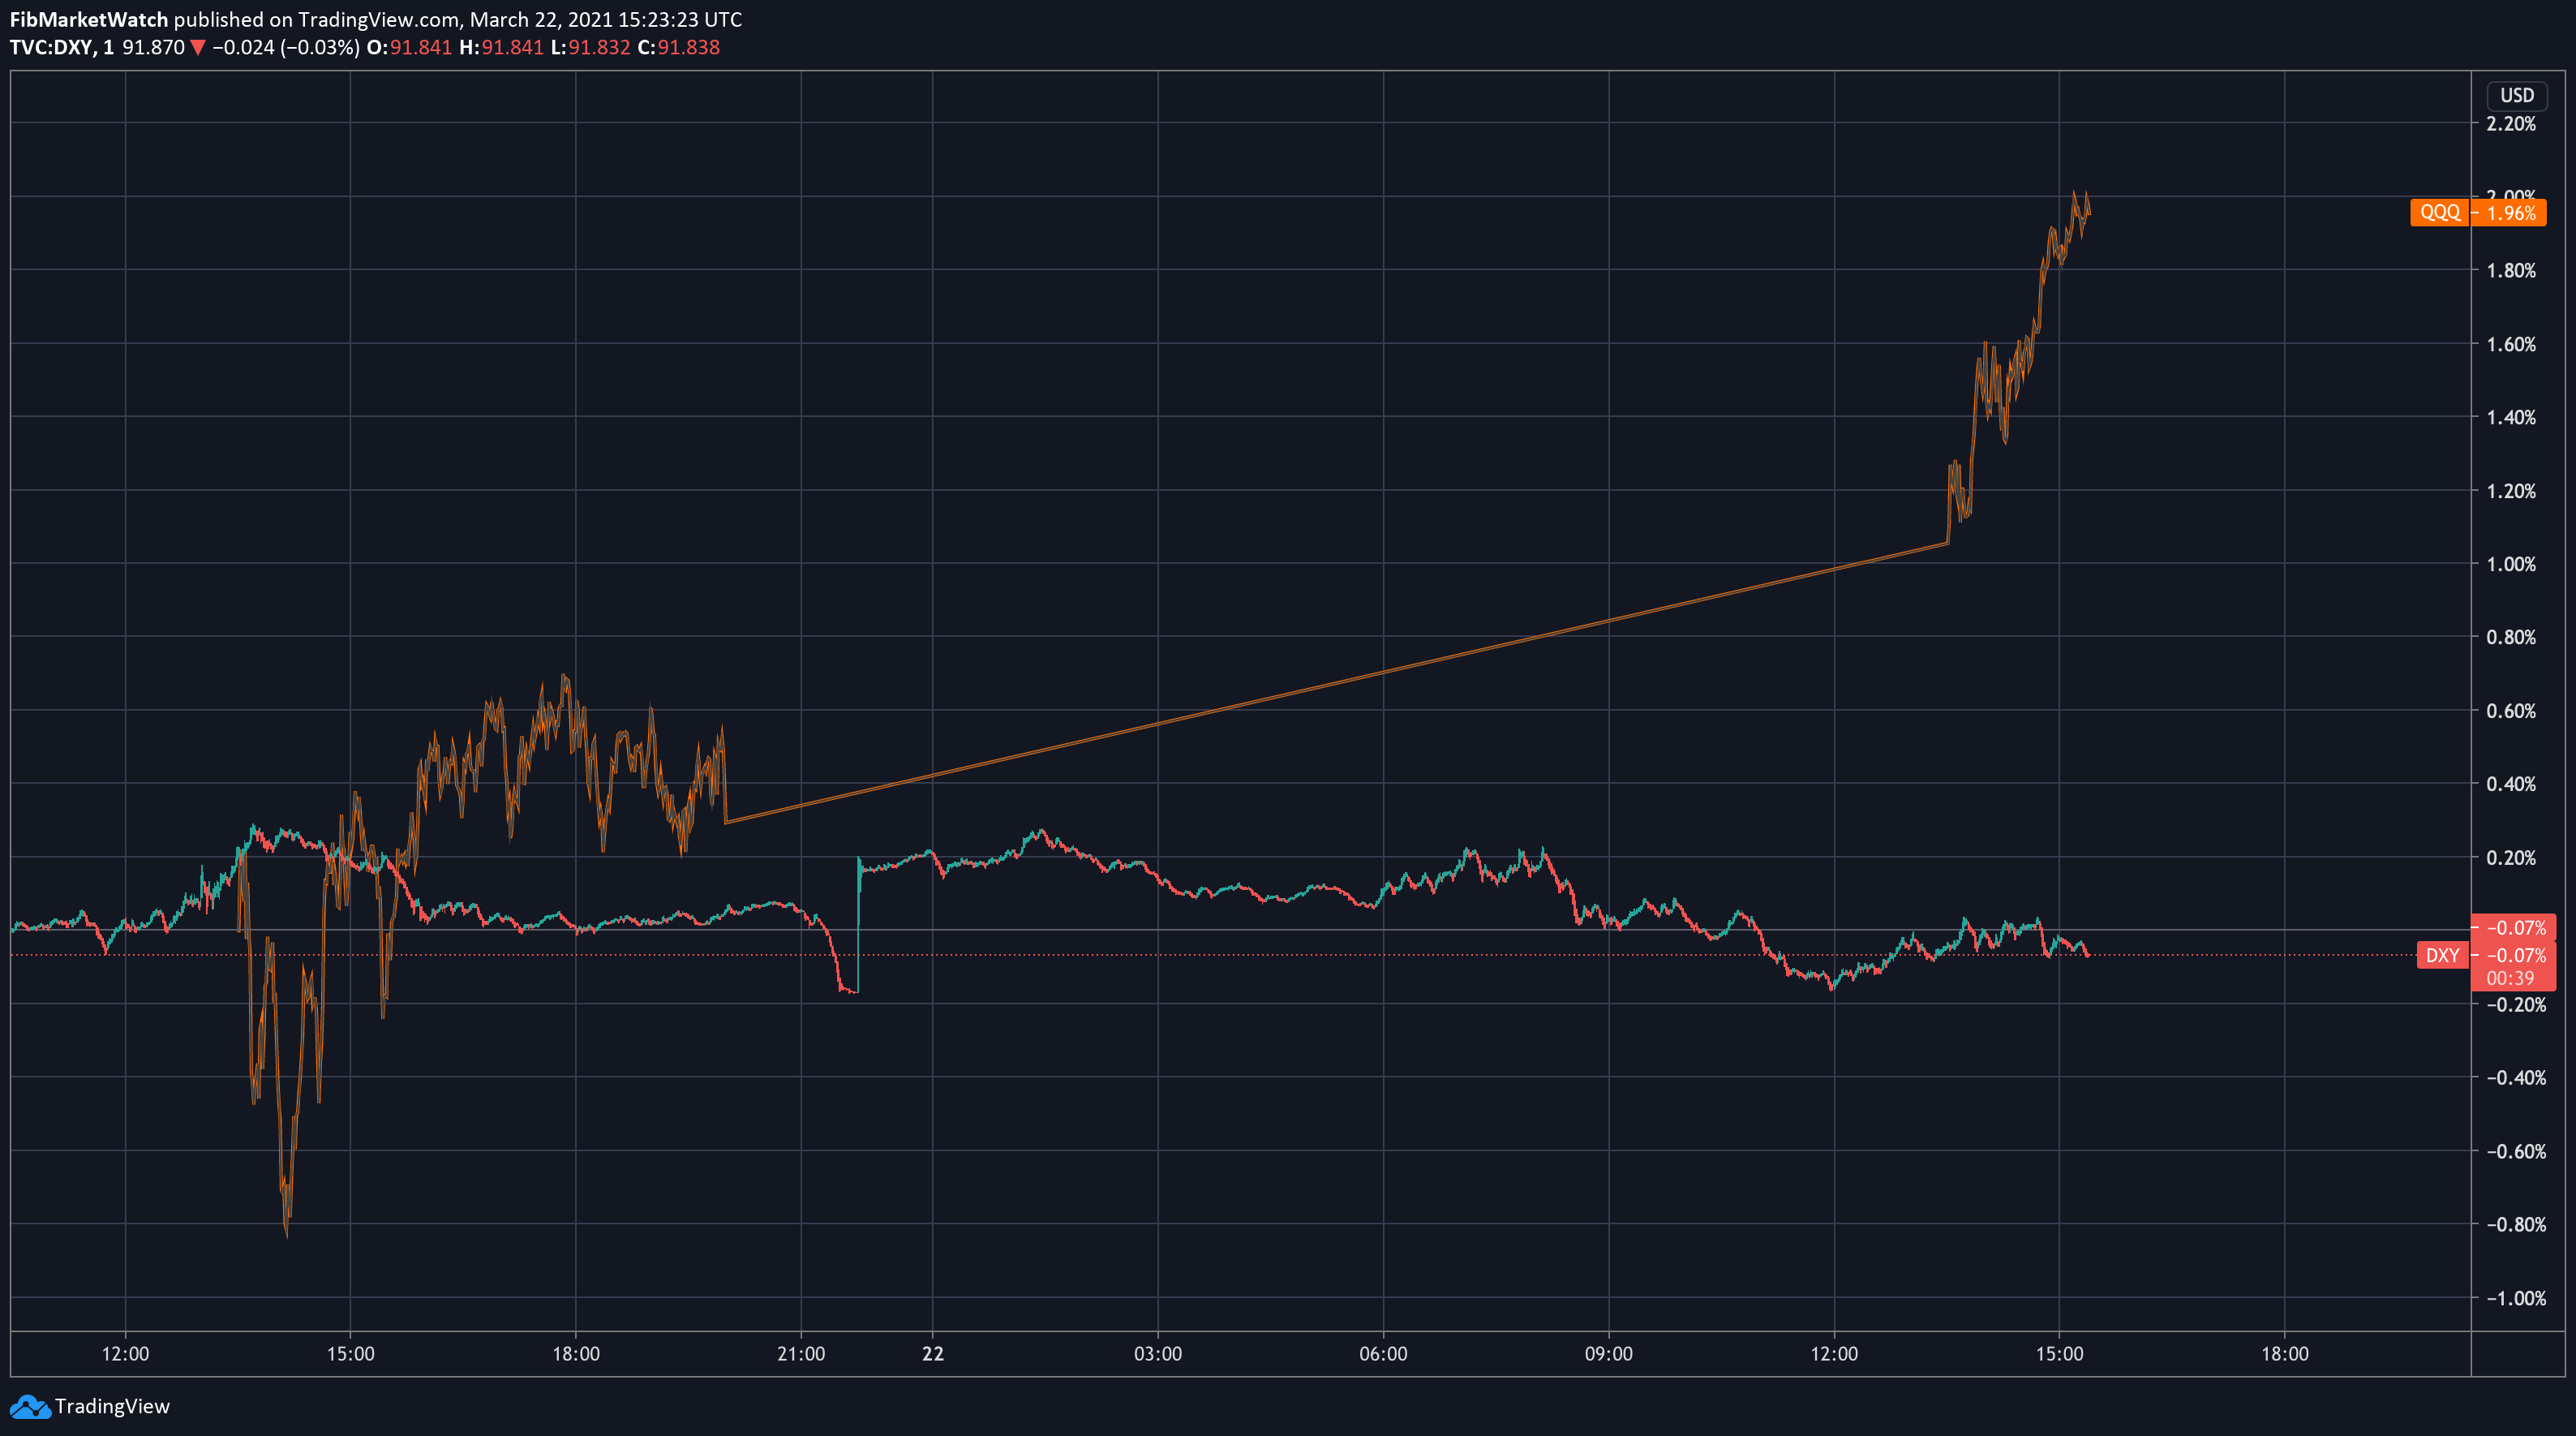Click the L:91.832 low value
This screenshot has height=1436, width=2576.
[591, 47]
